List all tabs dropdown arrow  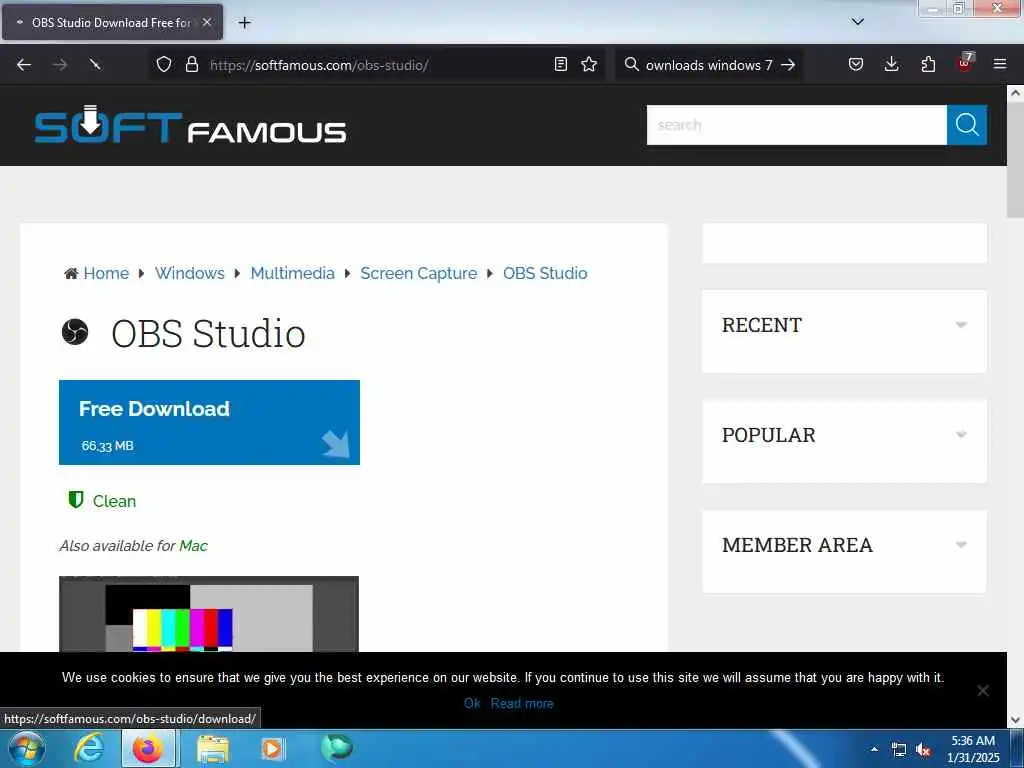click(858, 22)
